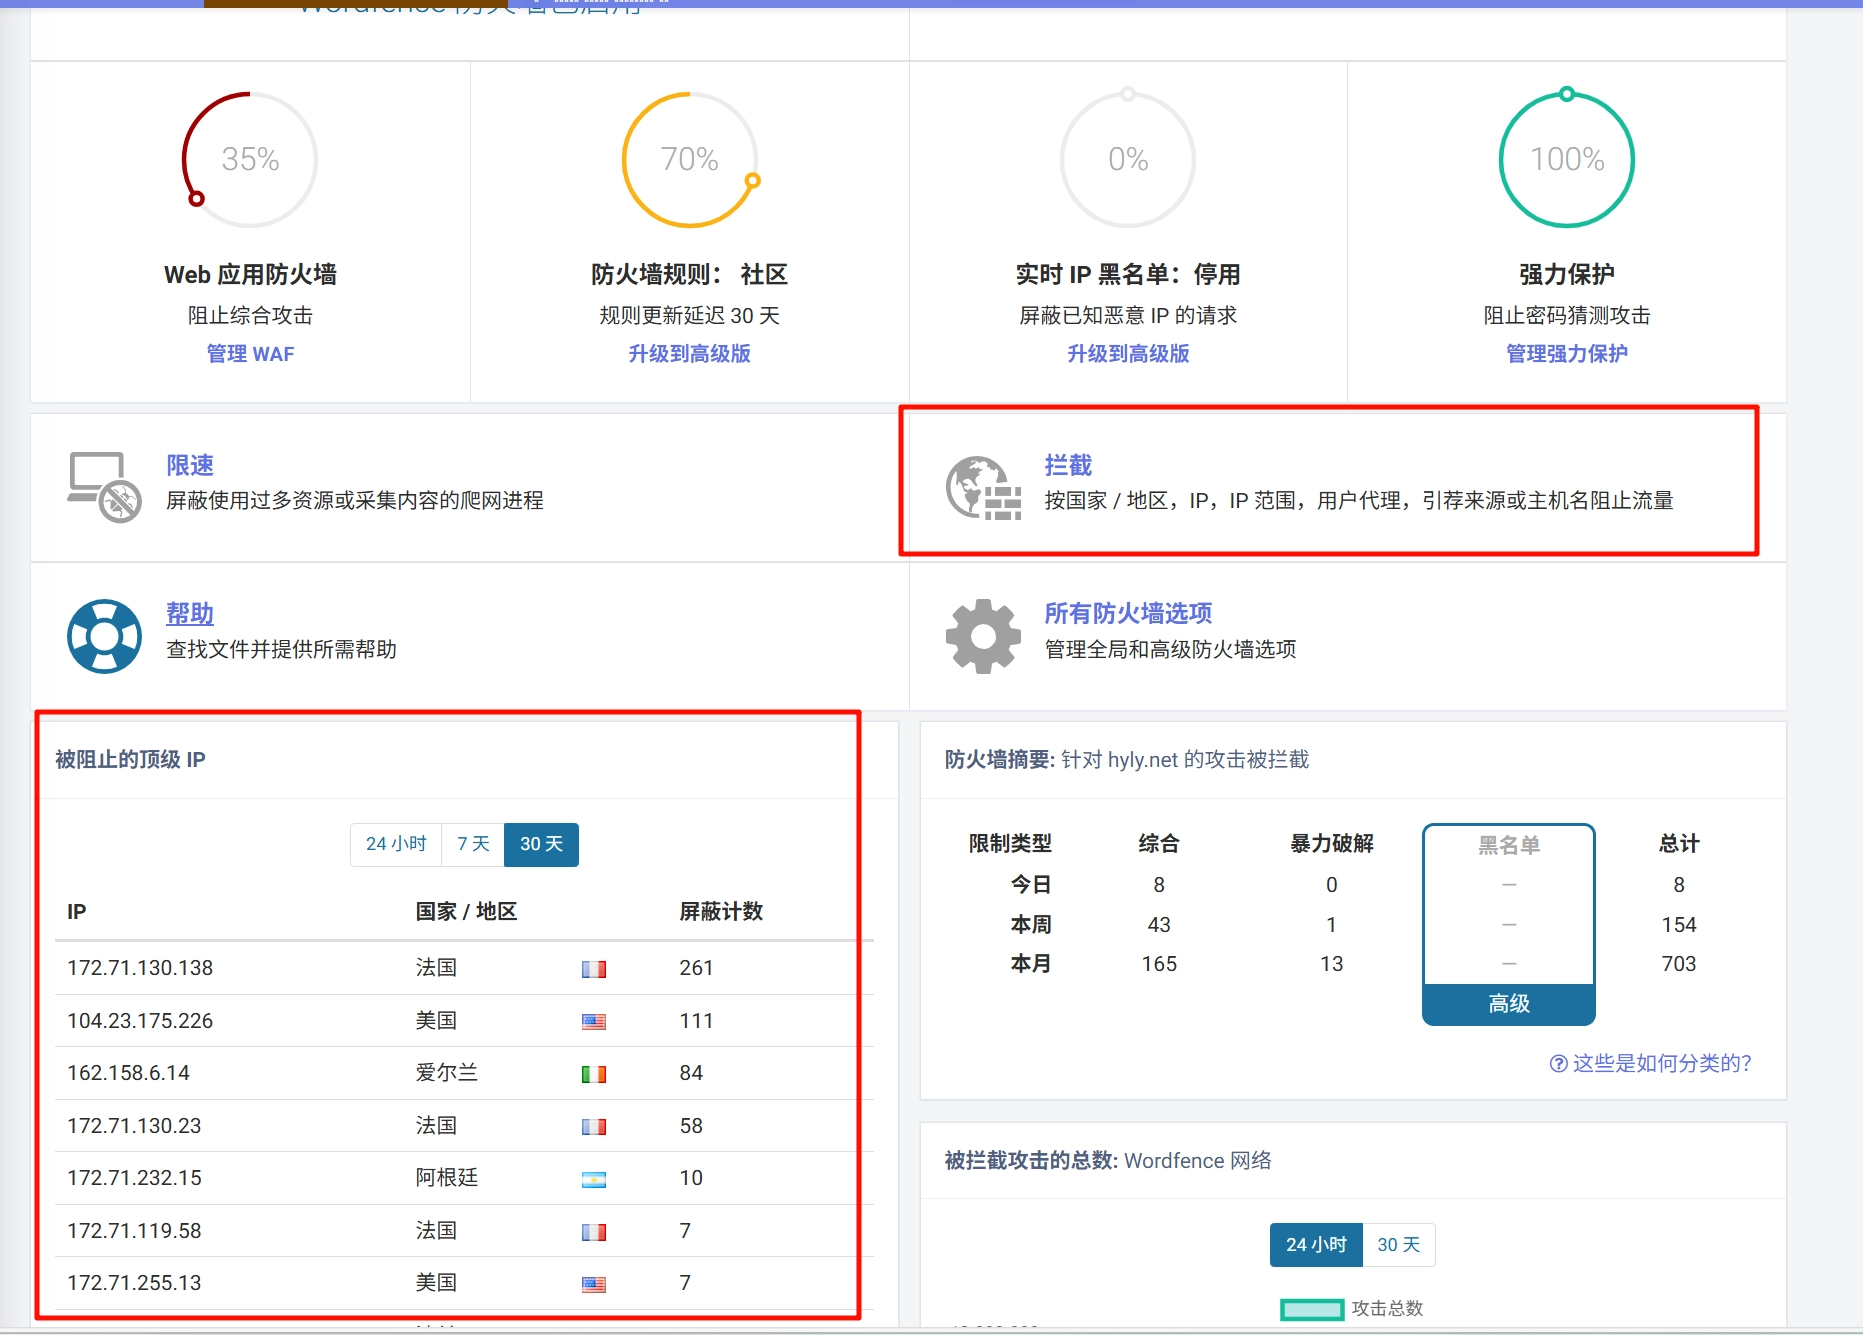Click block count 261
Screen dimensions: 1863x1335
tap(696, 968)
